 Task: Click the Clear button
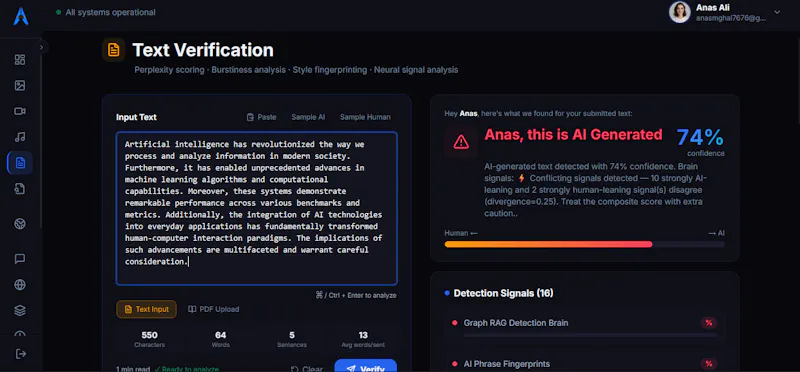tap(307, 369)
